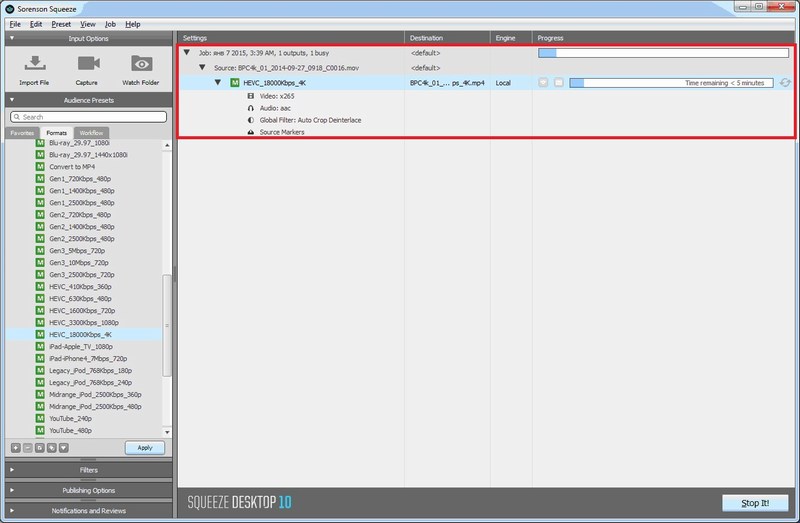Click the M icon beside iPad-Apple_TV_1080p
Viewport: 800px width, 523px height.
(x=40, y=346)
